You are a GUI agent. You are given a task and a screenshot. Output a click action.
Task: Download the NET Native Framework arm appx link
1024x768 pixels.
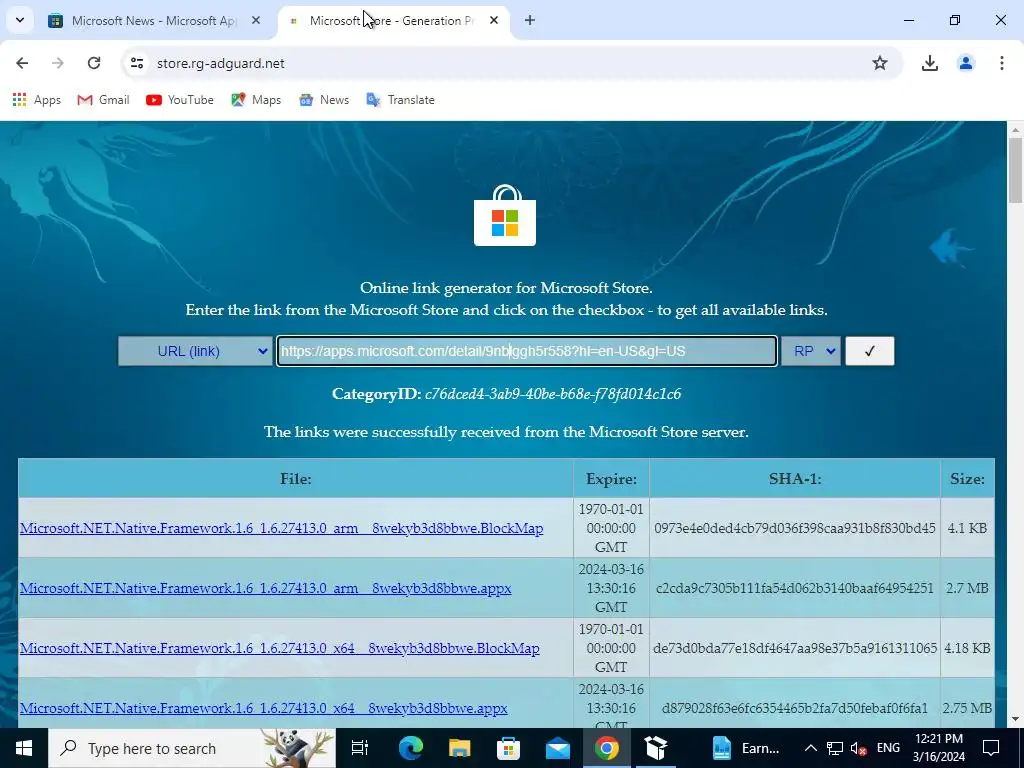tap(265, 588)
